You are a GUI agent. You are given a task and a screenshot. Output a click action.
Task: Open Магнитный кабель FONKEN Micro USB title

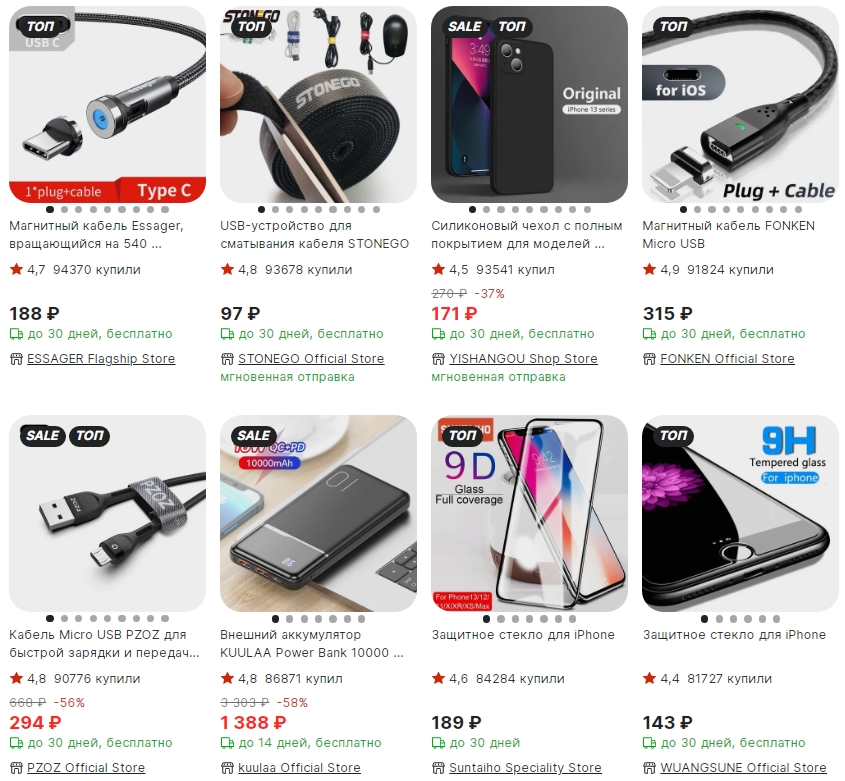(728, 234)
